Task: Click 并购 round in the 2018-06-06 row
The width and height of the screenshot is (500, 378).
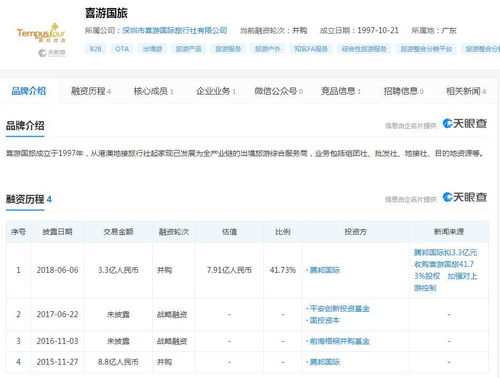Action: point(165,270)
